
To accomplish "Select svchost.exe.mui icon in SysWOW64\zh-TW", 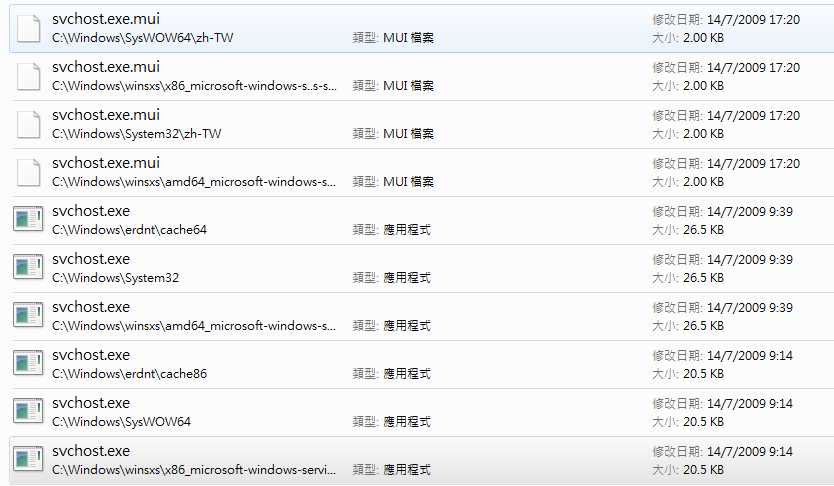I will click(x=28, y=28).
